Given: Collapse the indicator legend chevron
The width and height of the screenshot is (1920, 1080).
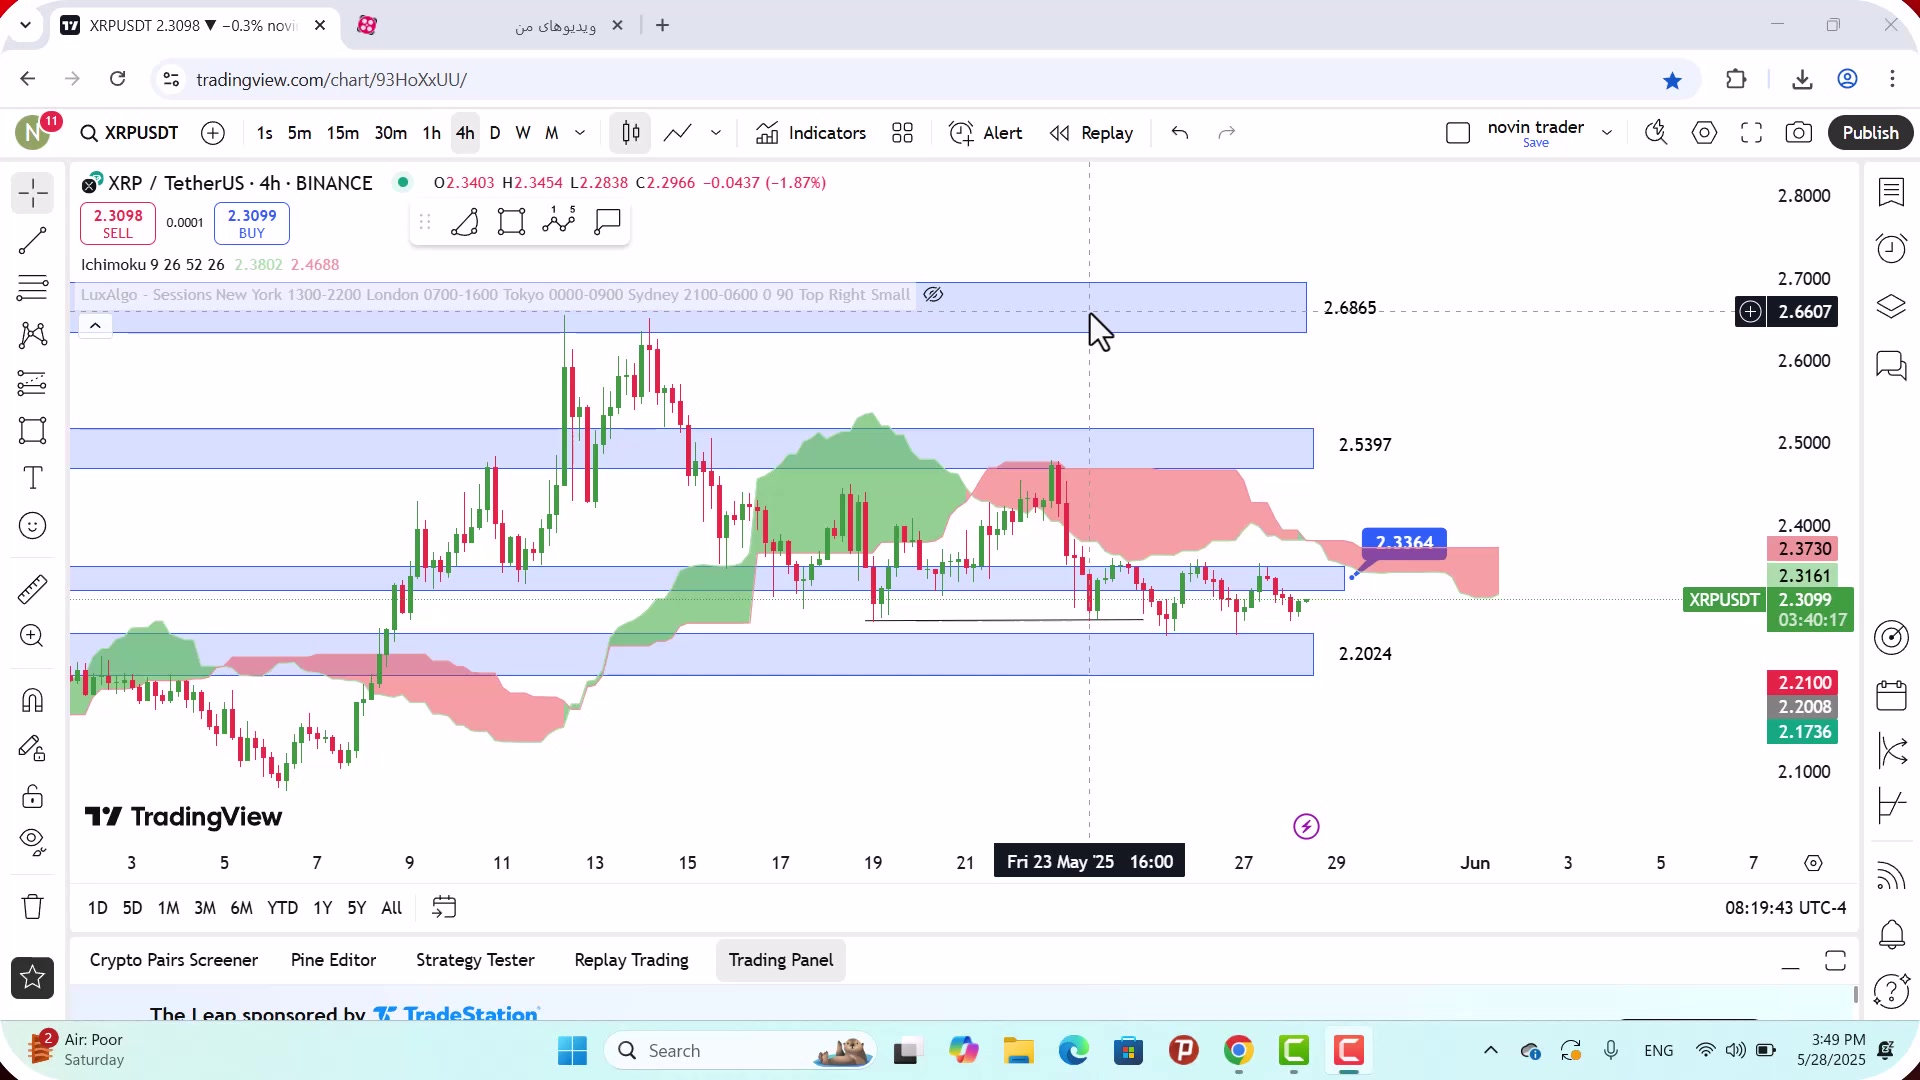Looking at the screenshot, I should coord(95,326).
